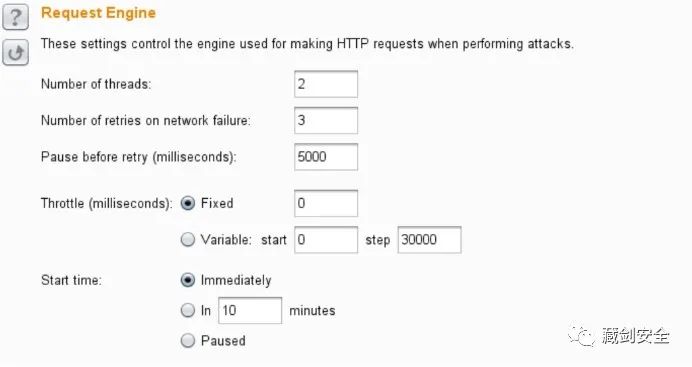Viewport: 692px width, 367px height.
Task: Select the In minutes start option
Action: click(188, 310)
